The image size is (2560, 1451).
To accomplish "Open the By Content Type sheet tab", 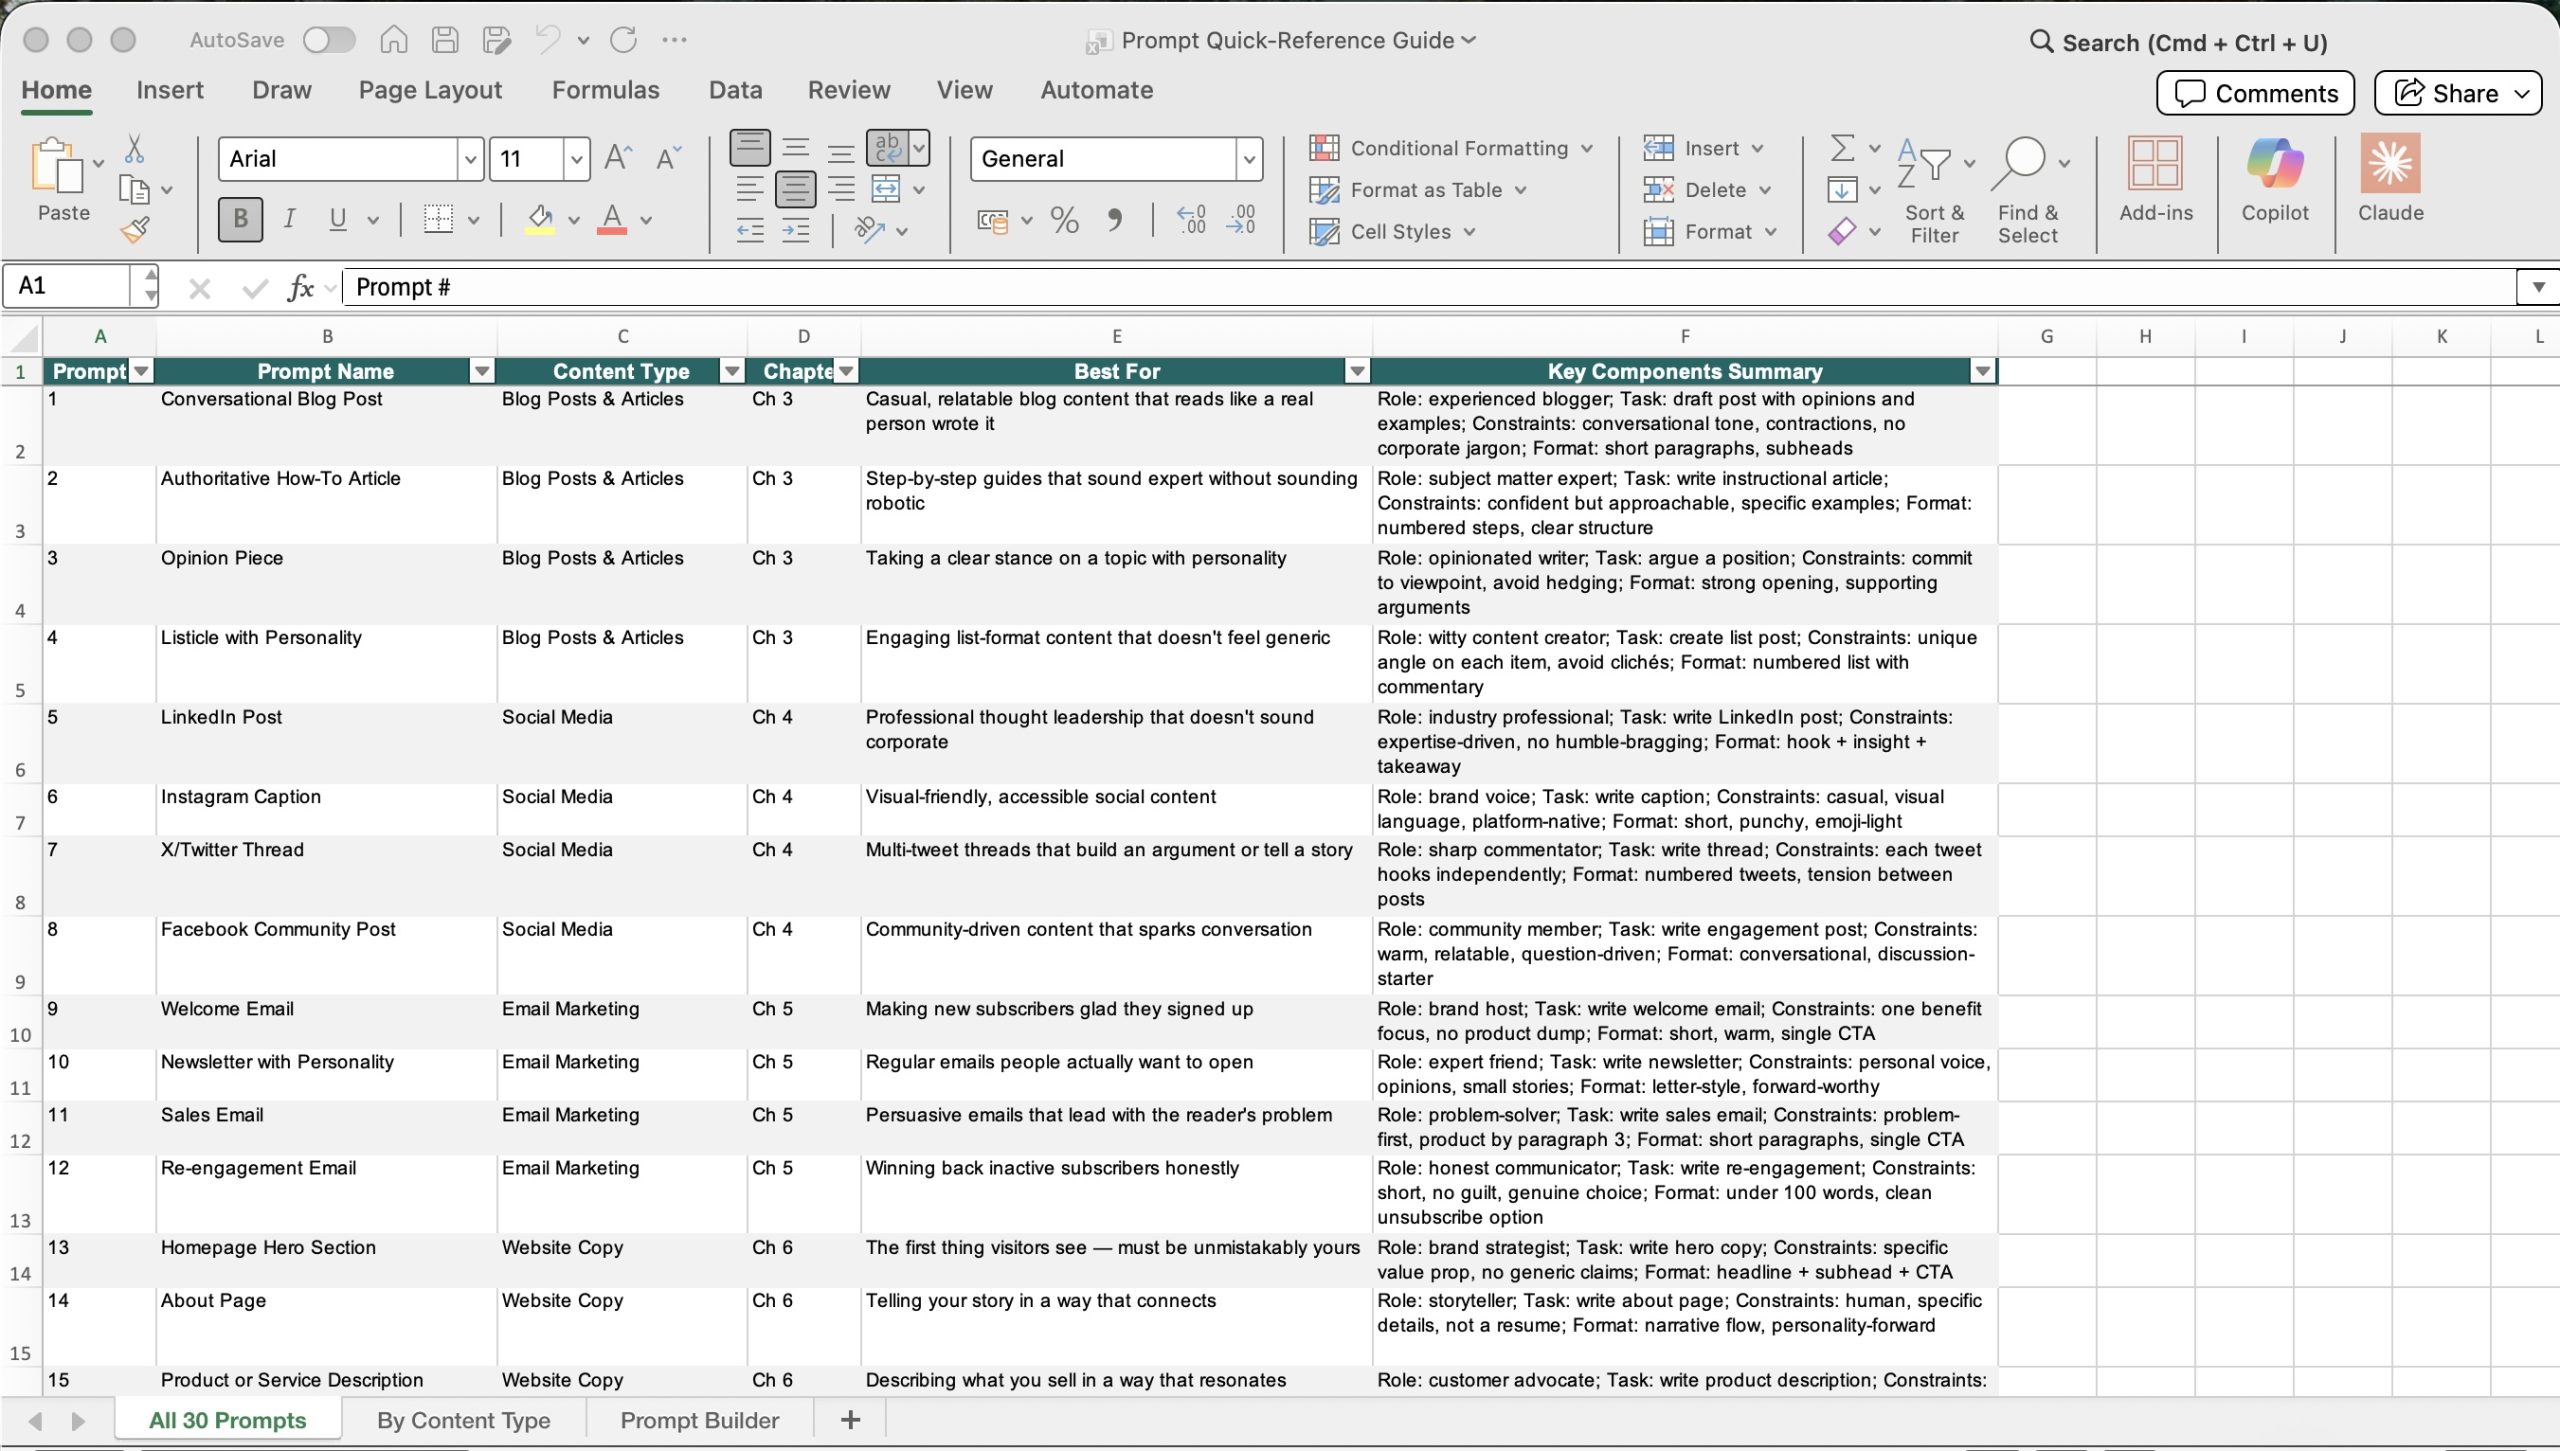I will point(463,1420).
